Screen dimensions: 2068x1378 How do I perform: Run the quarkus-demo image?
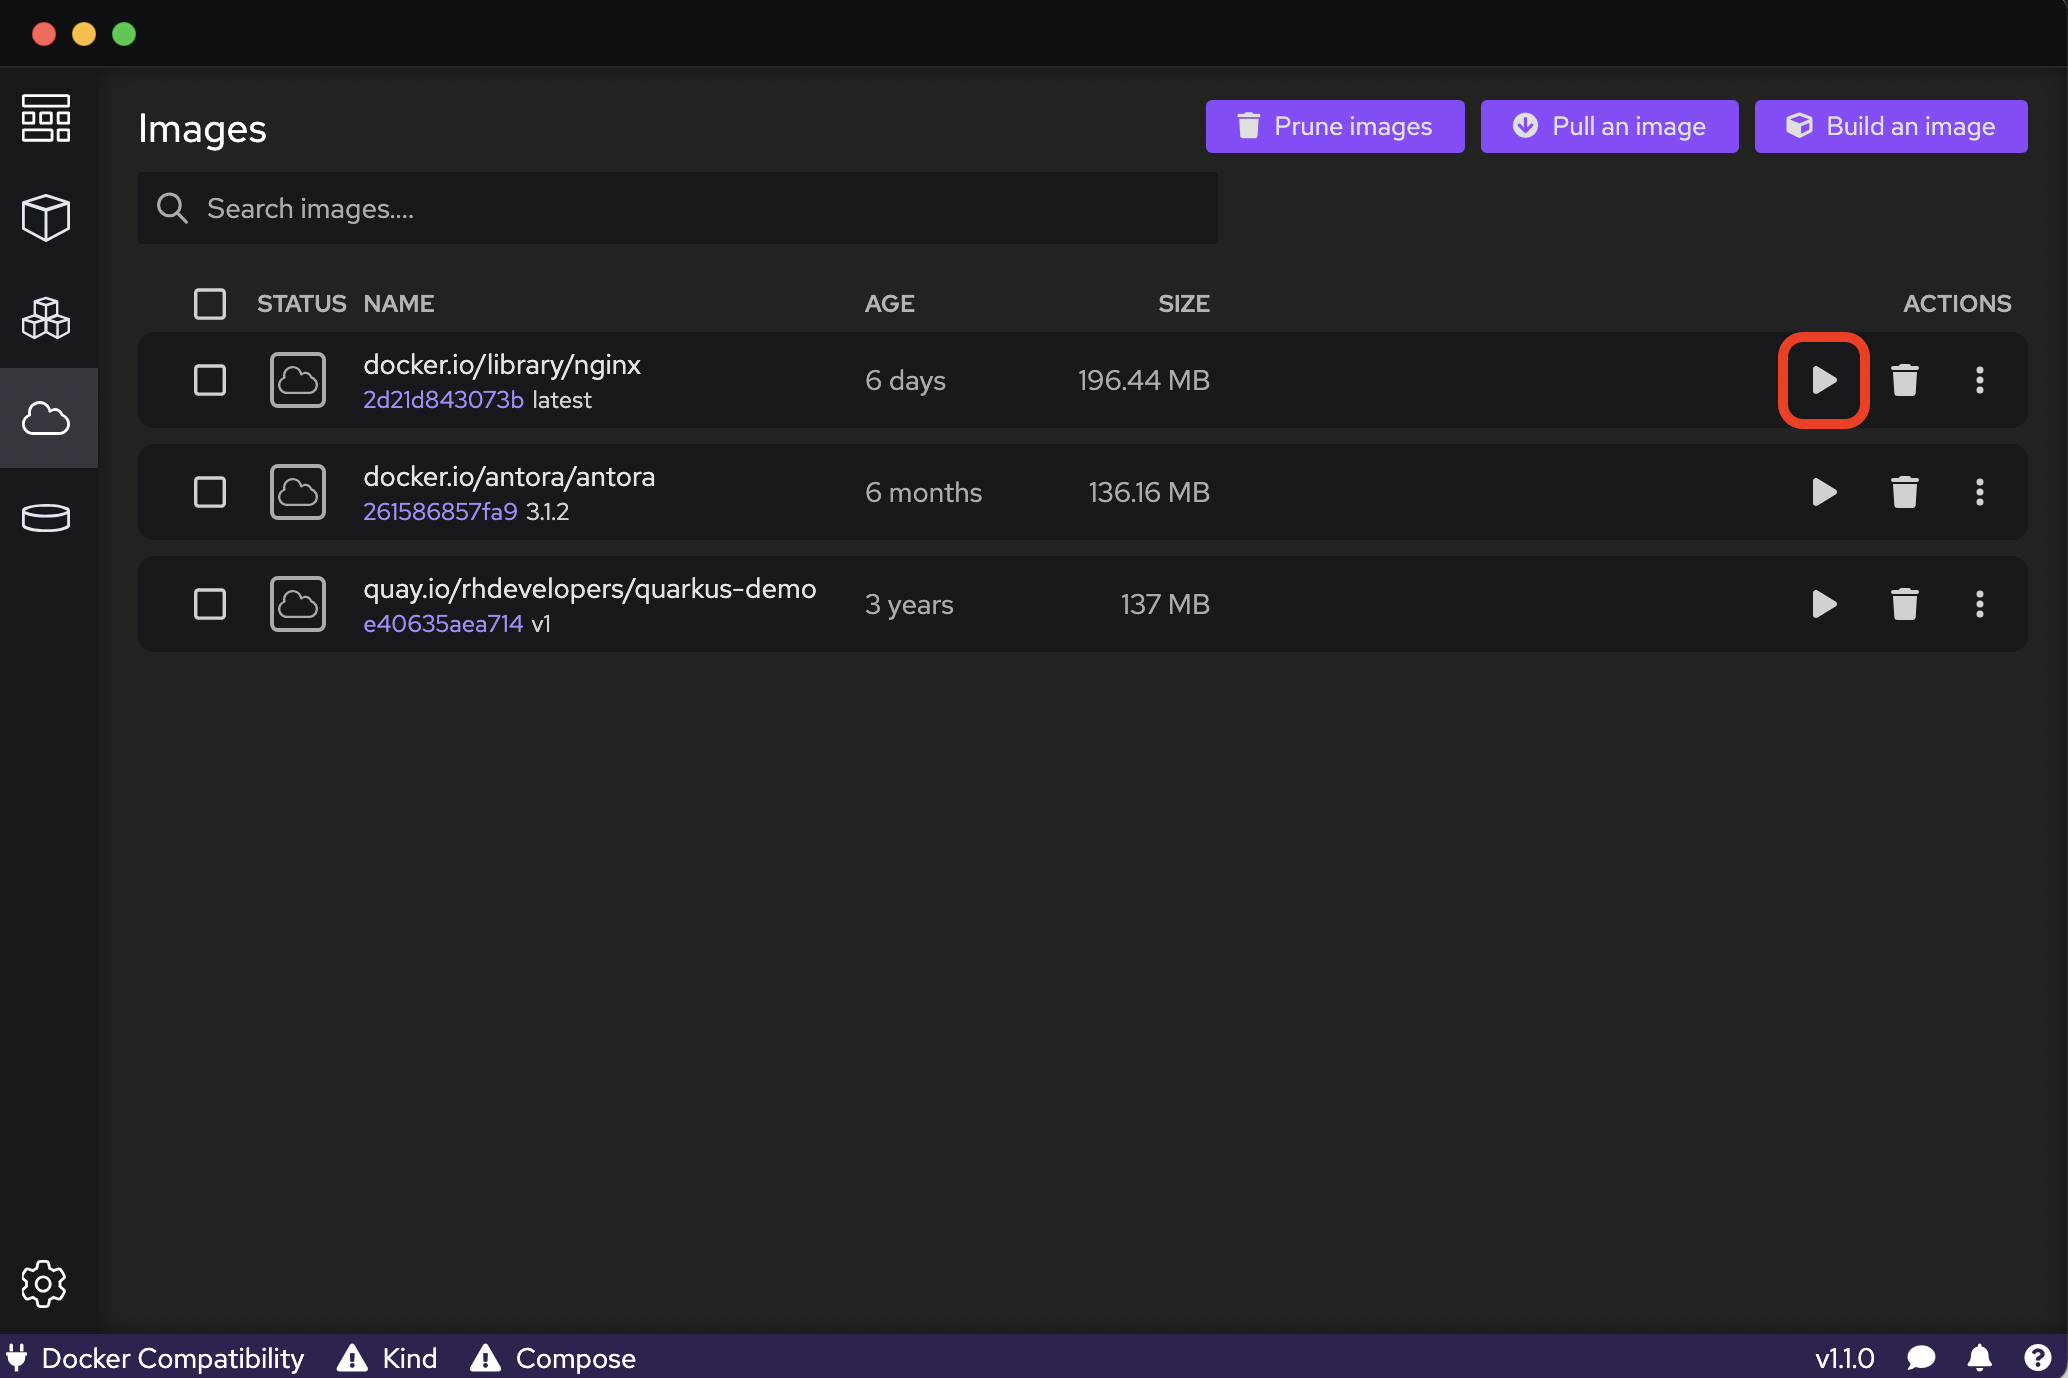(1823, 604)
